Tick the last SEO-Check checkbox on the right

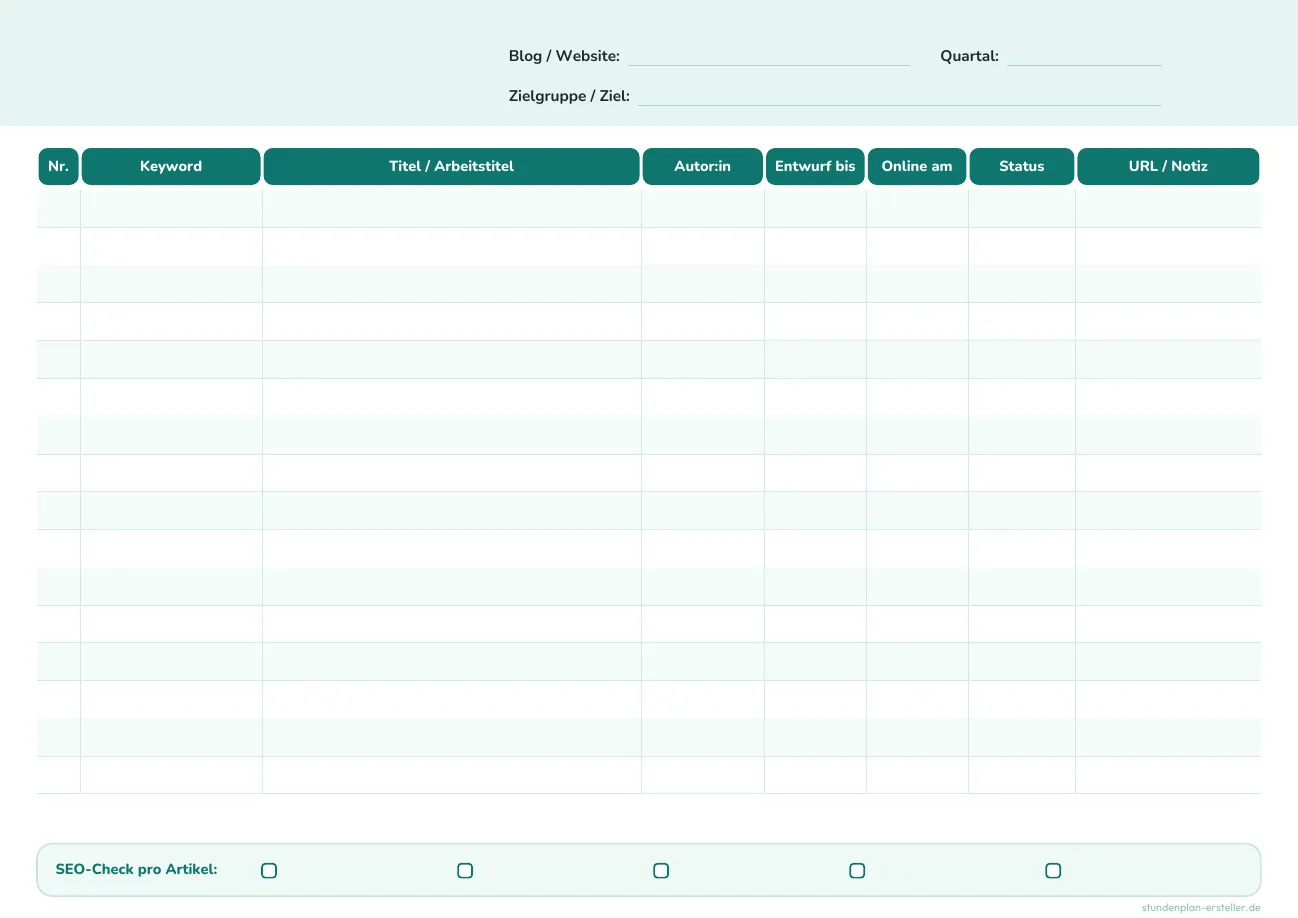click(1053, 871)
